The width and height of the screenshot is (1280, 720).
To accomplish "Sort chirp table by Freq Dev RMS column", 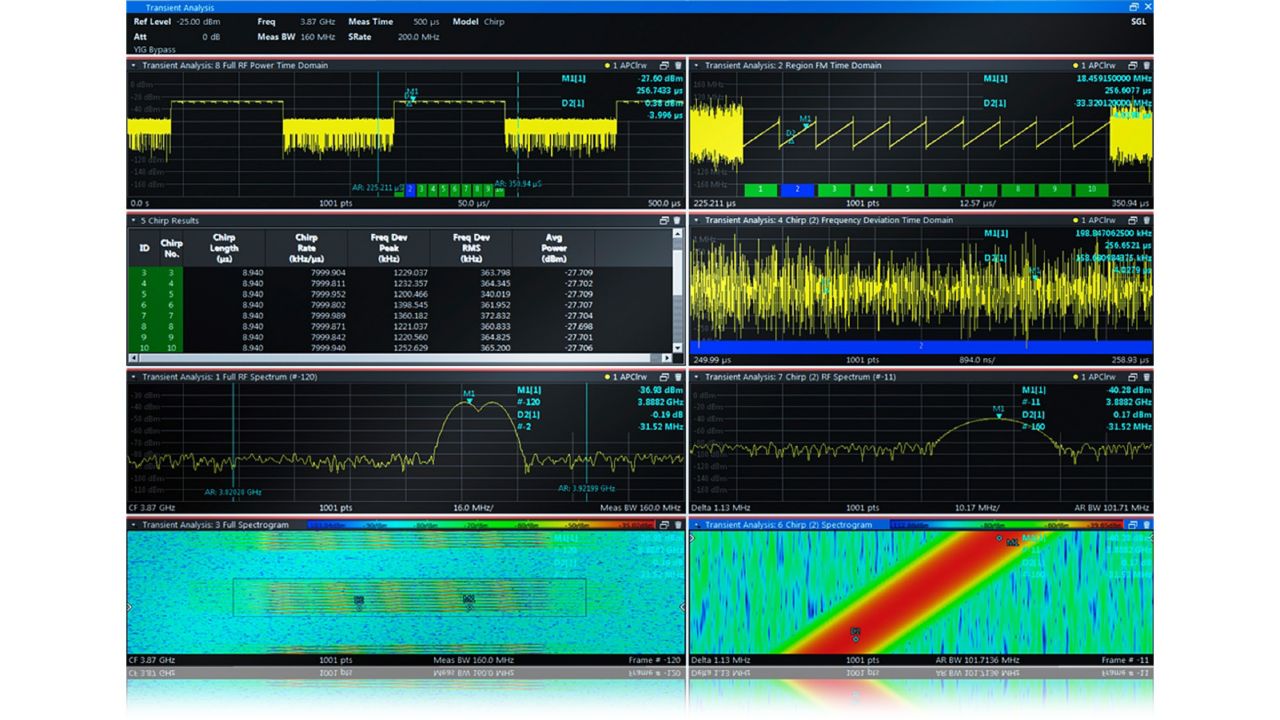I will click(470, 248).
